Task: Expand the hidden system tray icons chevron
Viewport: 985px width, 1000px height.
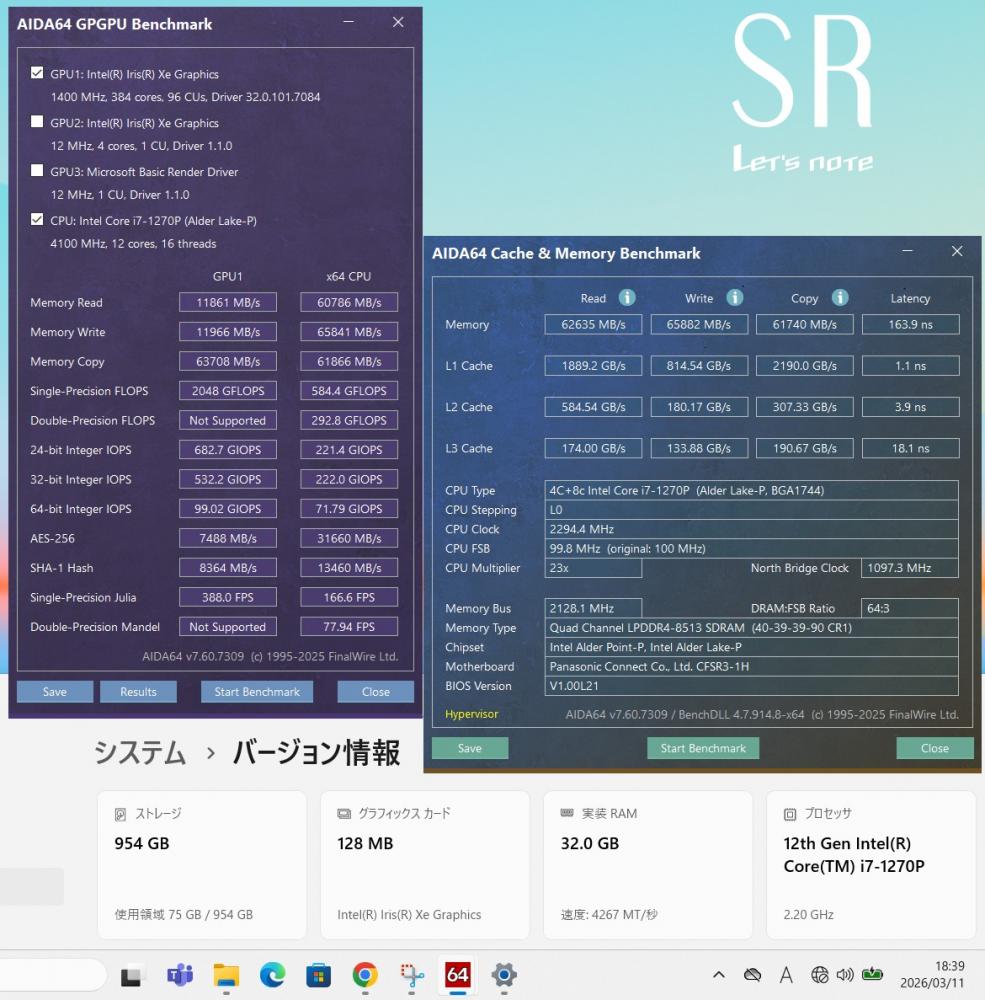Action: pyautogui.click(x=718, y=975)
